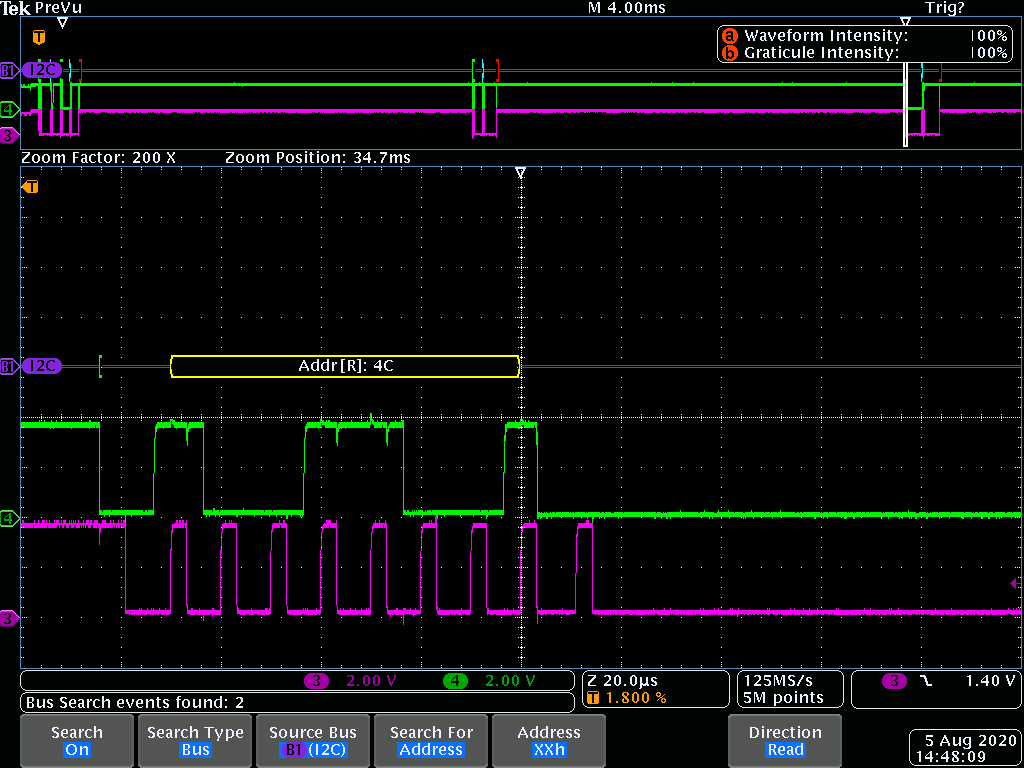
Task: Click the orange trigger marker in zoom window
Action: (x=30, y=187)
